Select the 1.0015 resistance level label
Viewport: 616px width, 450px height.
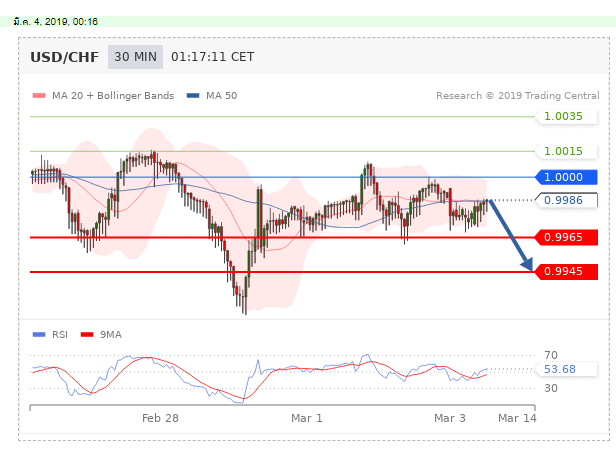(566, 151)
